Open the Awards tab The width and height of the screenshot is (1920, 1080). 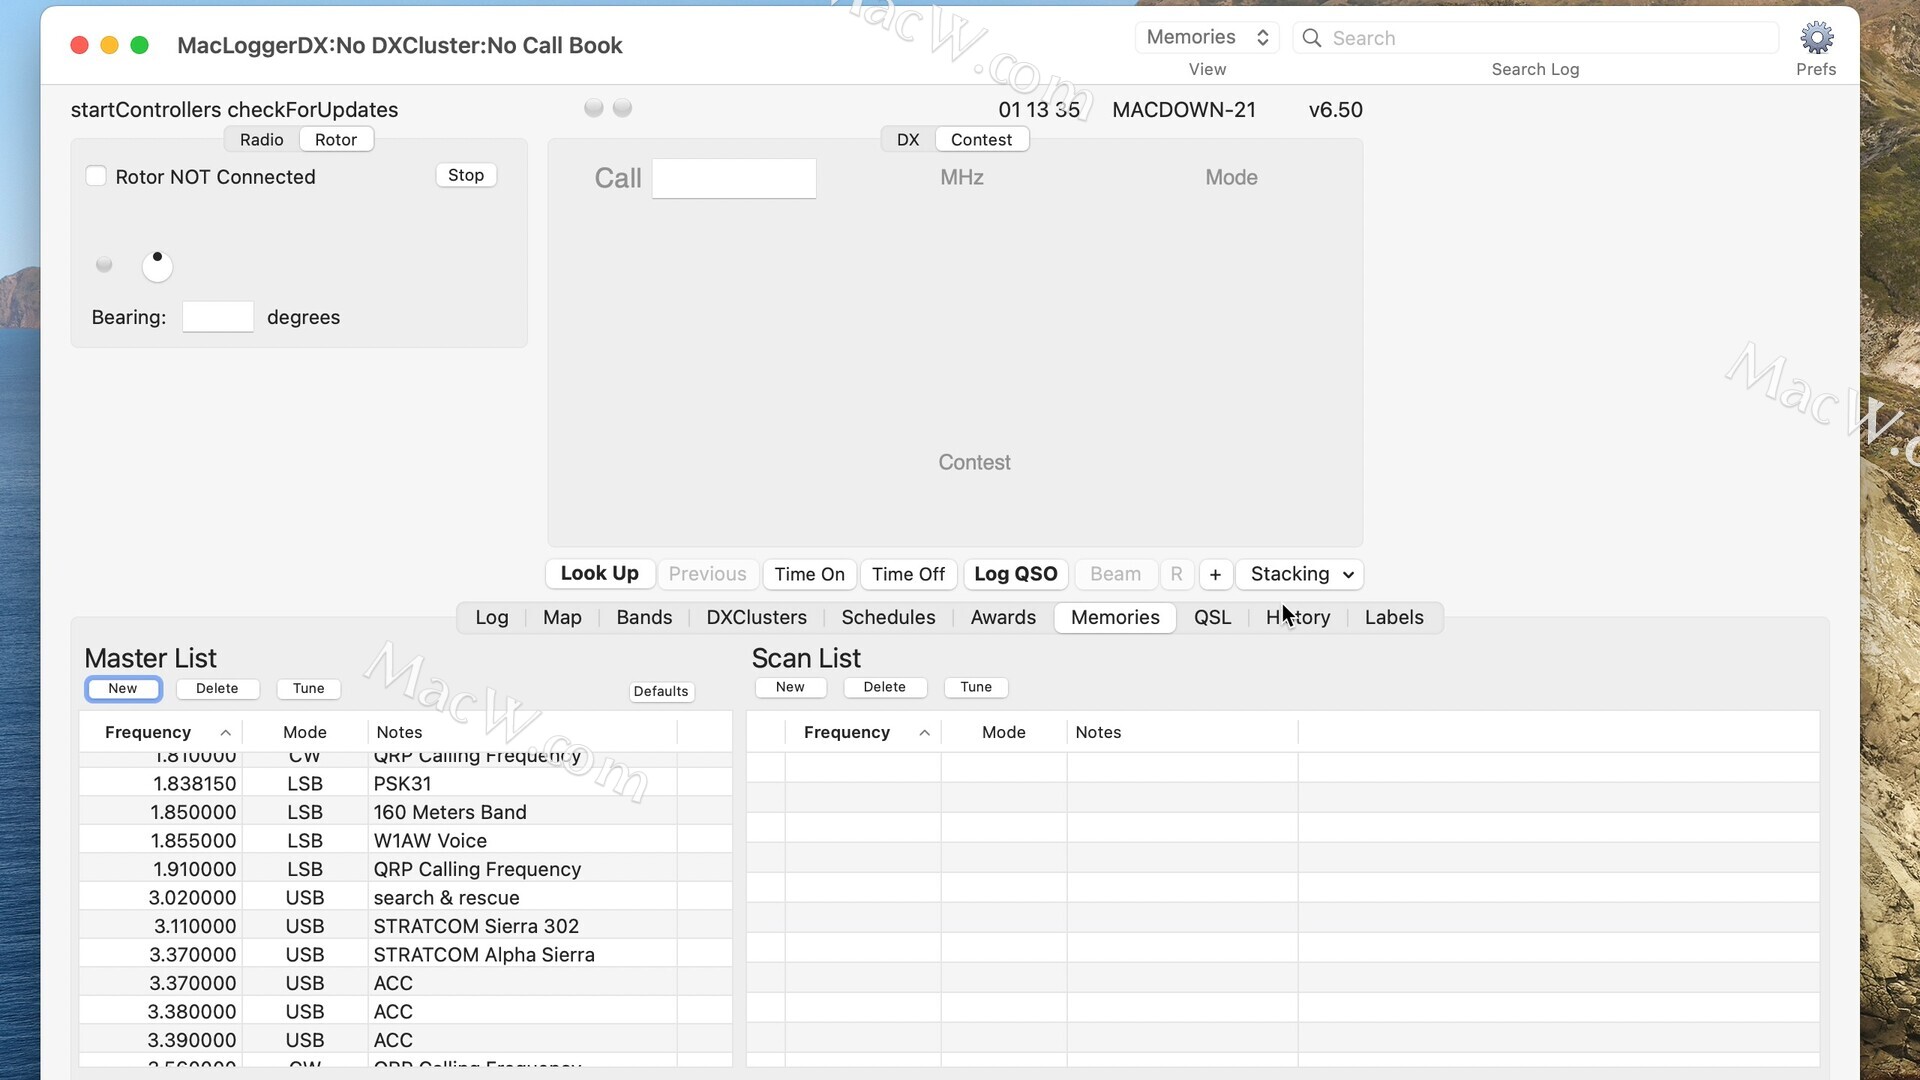coord(1003,617)
